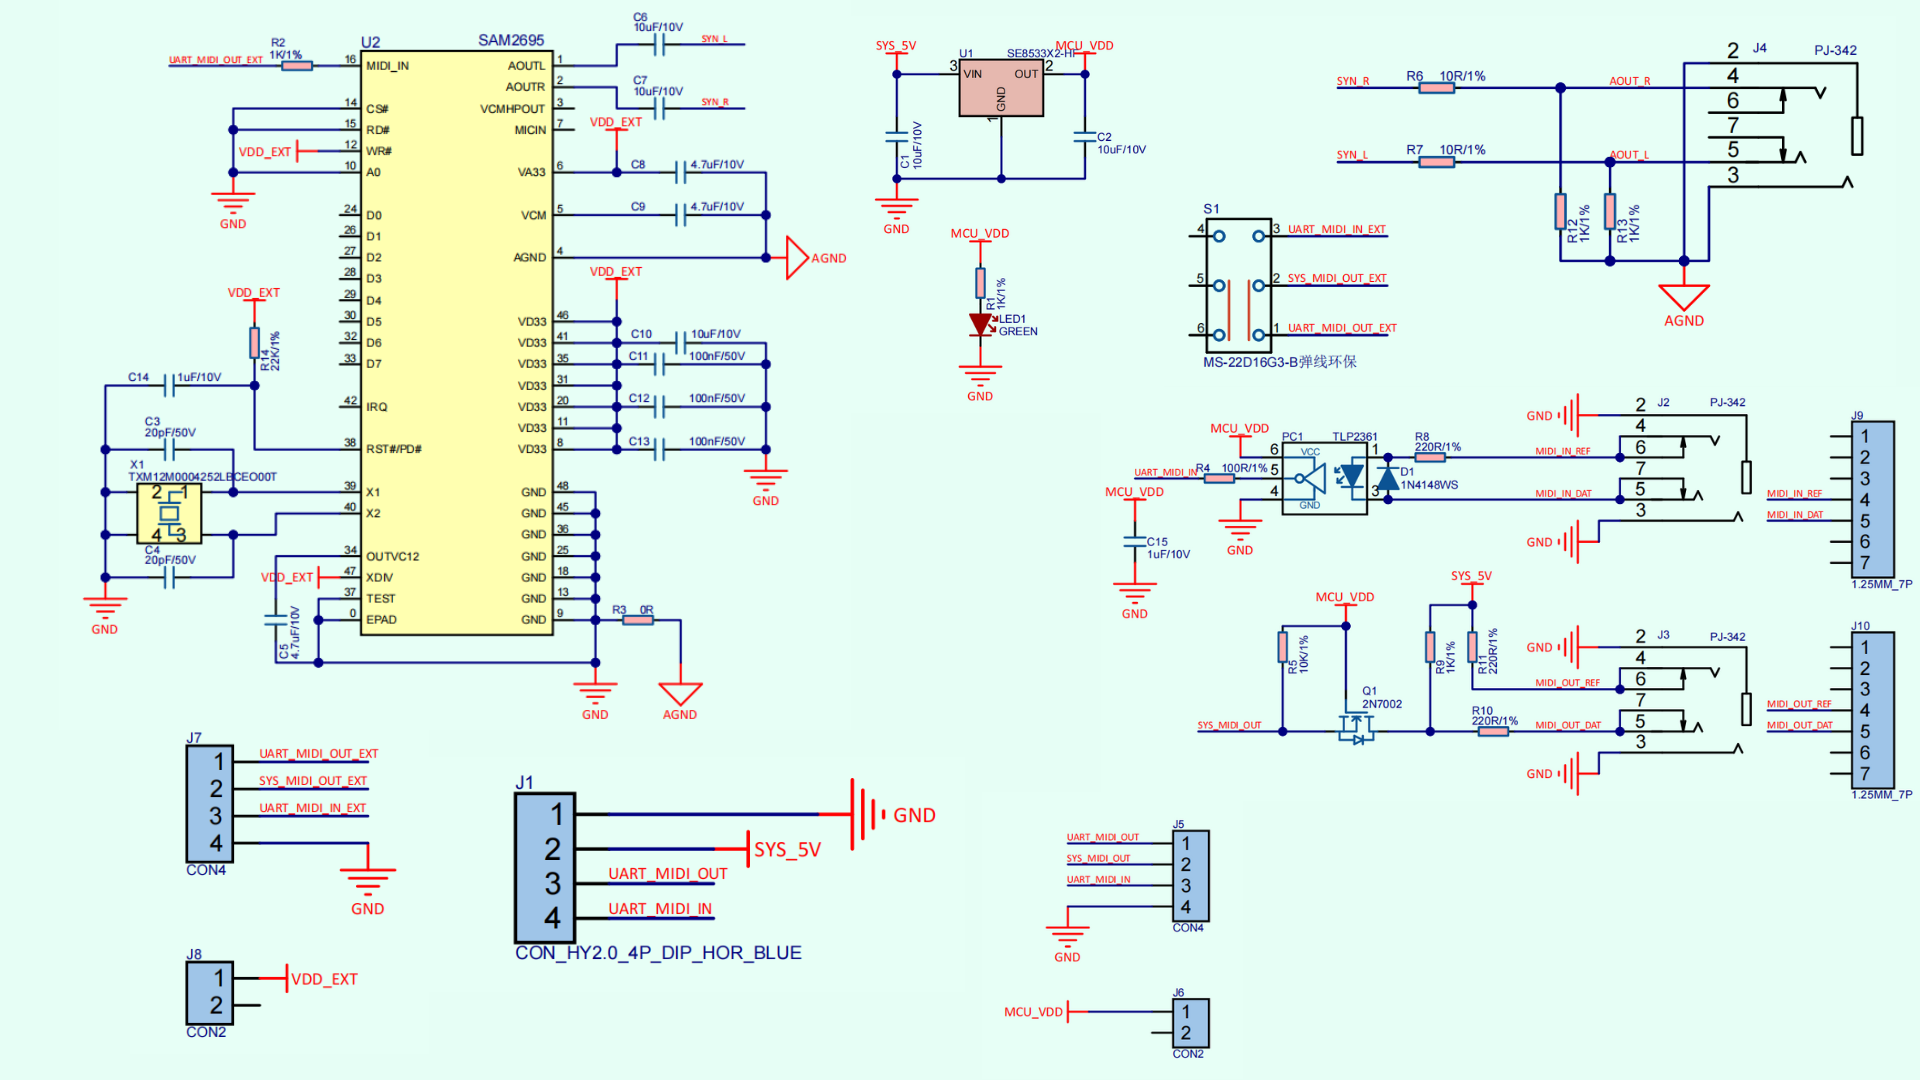Click the AGND symbol below resistor R3

(x=680, y=694)
